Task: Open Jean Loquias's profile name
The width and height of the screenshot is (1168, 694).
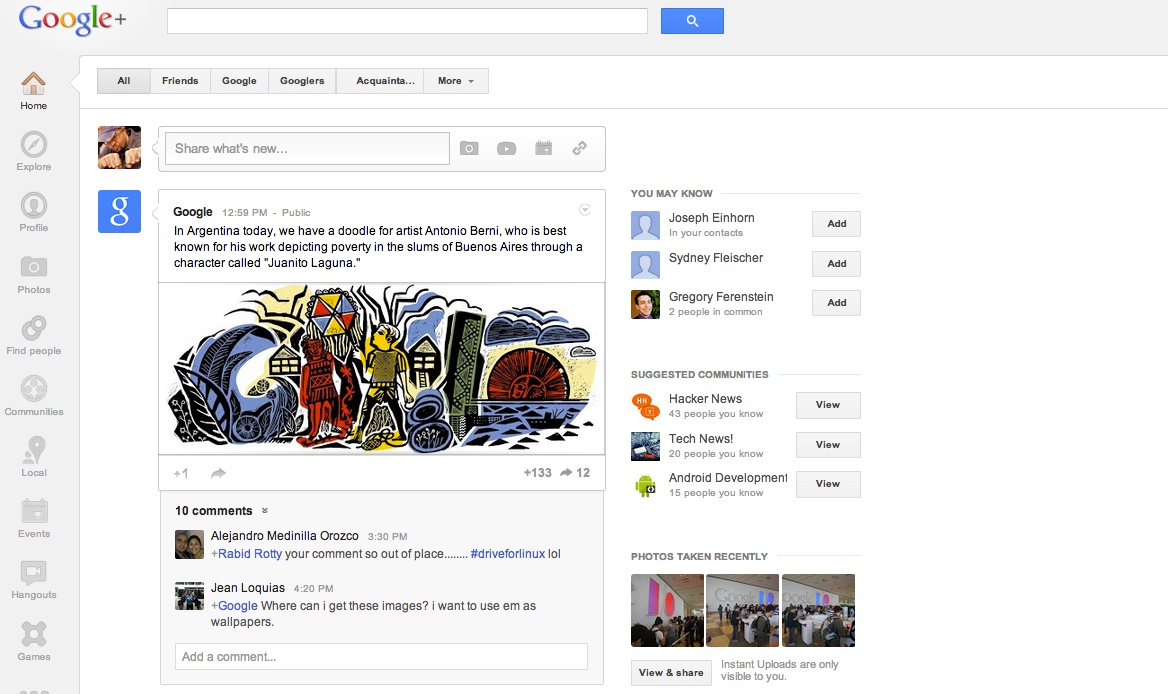Action: click(x=248, y=588)
